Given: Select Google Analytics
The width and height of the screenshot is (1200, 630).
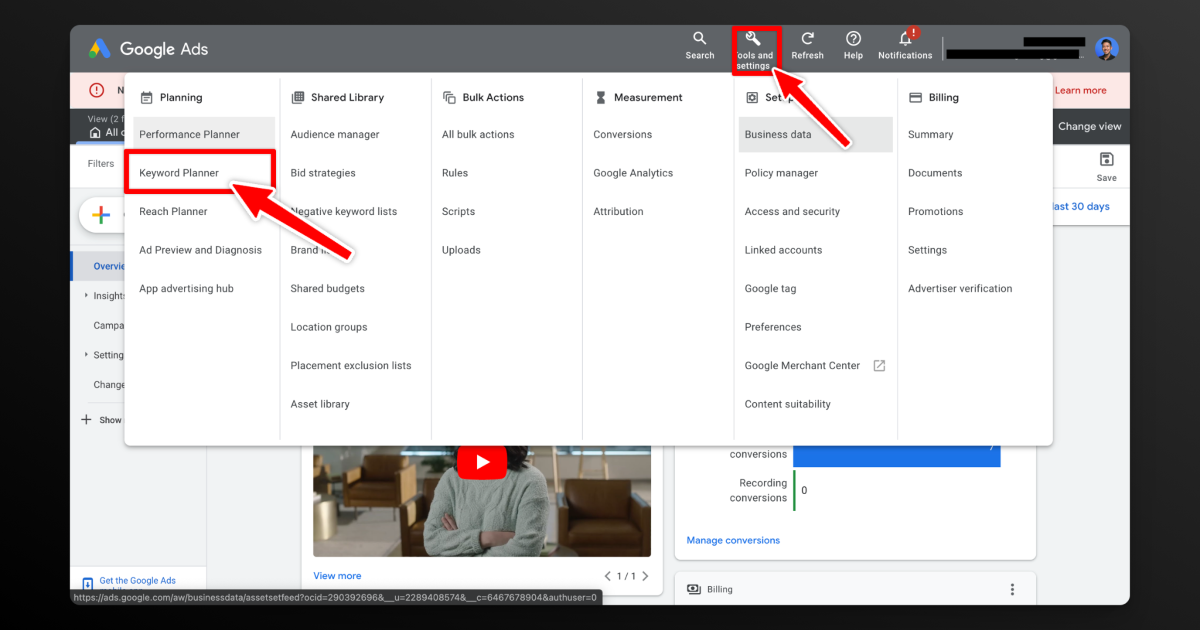Looking at the screenshot, I should pos(633,173).
